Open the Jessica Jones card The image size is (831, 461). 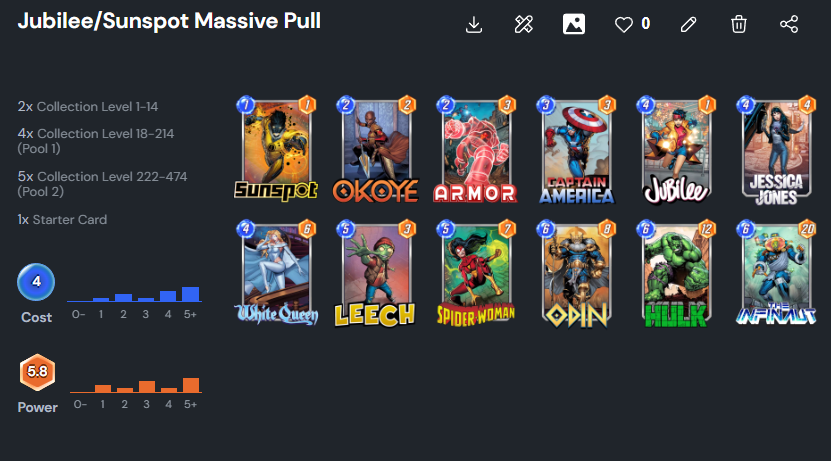pos(776,151)
